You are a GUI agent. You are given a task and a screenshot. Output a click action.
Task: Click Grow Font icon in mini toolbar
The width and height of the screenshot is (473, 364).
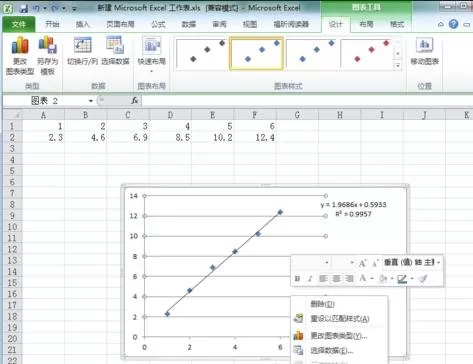tap(362, 263)
